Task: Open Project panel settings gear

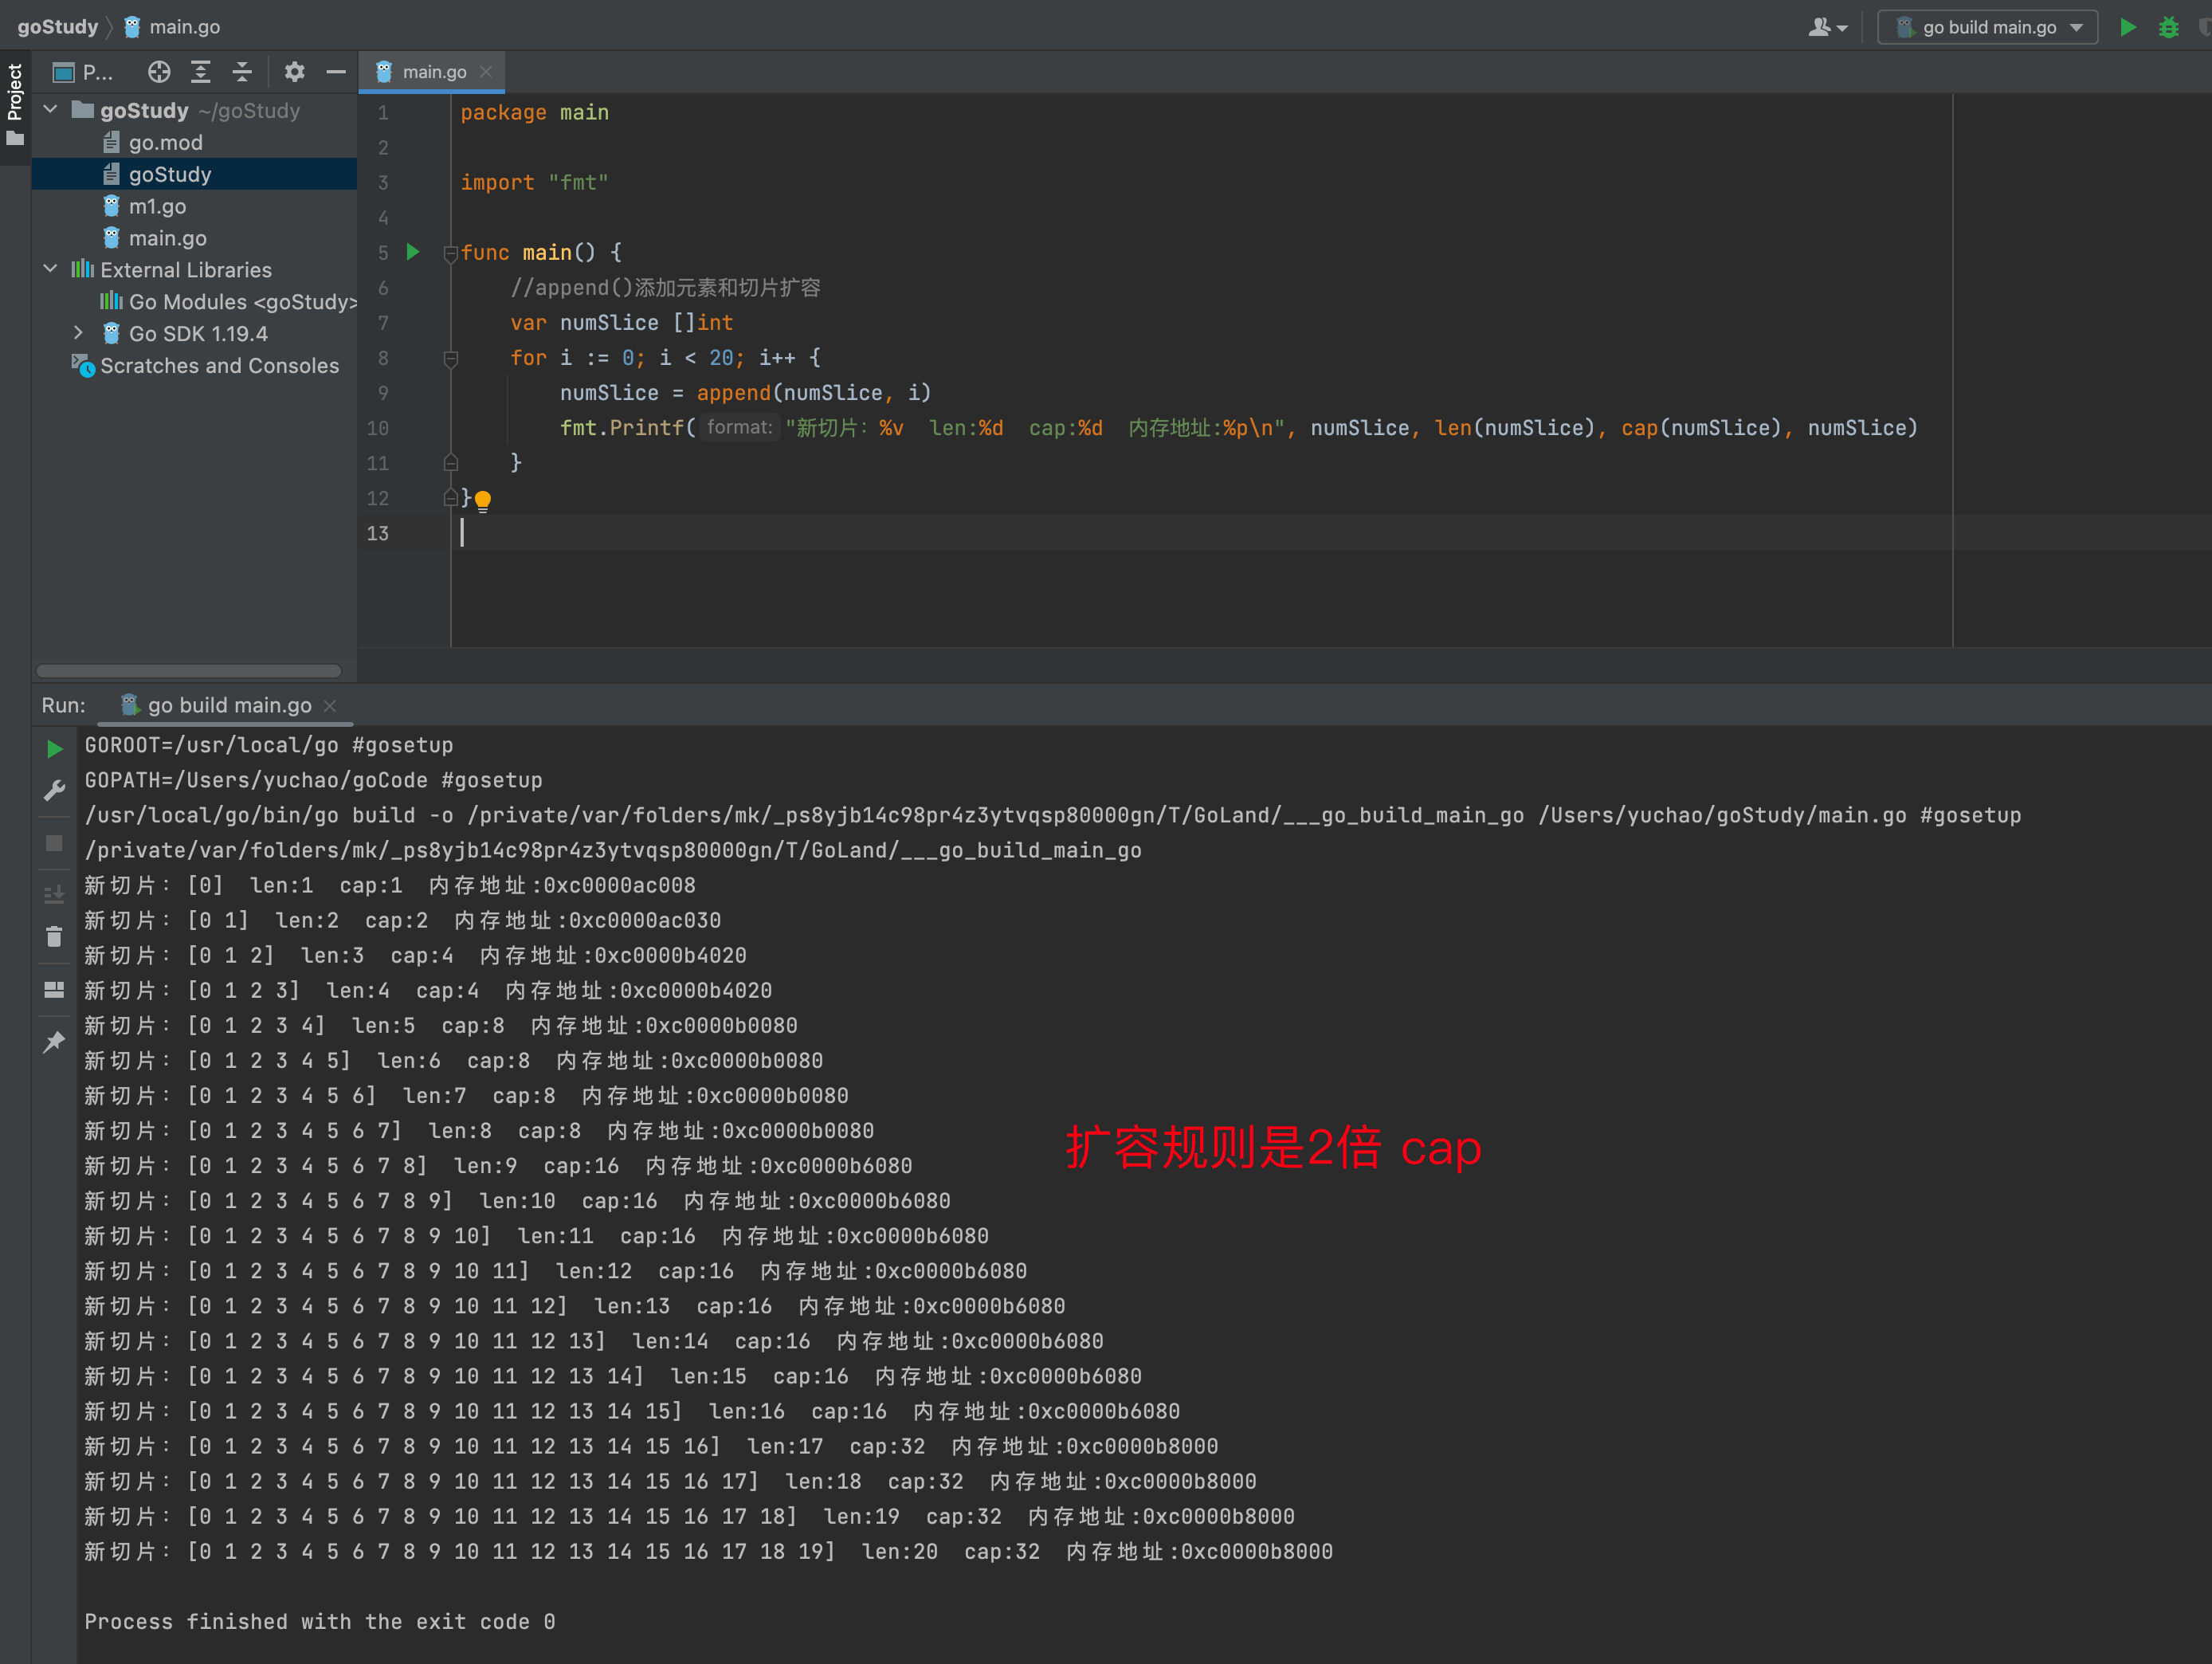Action: point(294,72)
